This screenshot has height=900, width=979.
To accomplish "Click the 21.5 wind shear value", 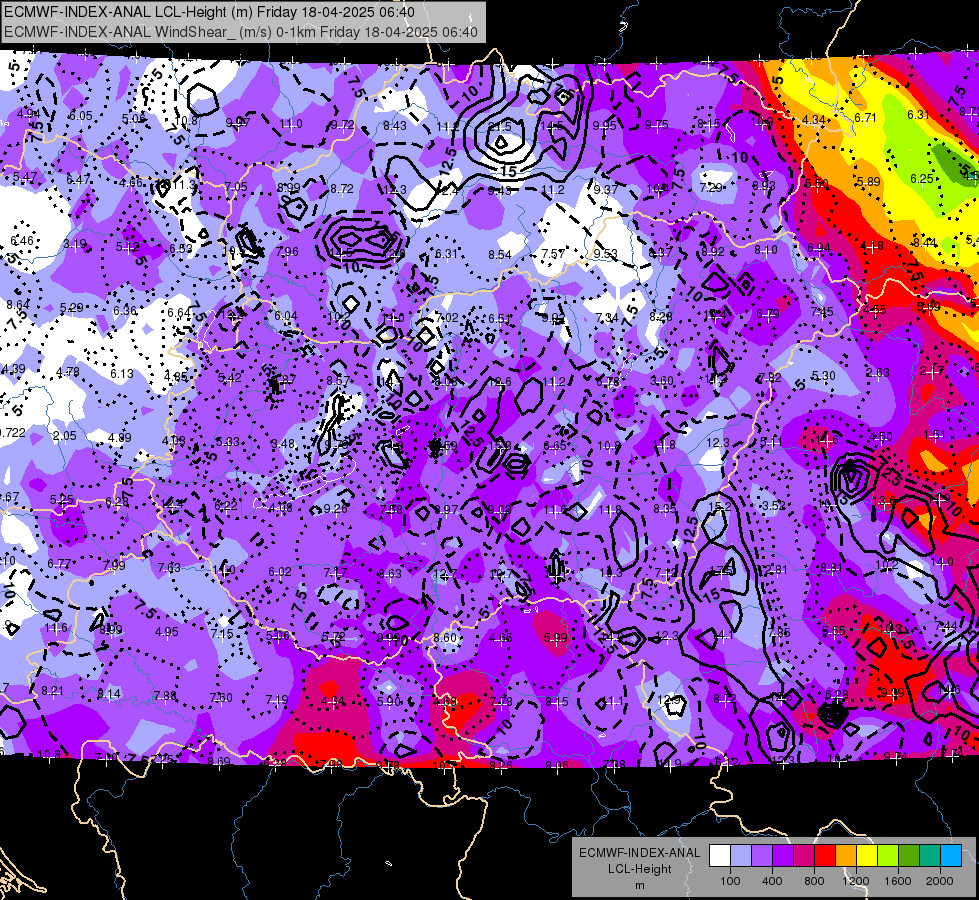I will (x=499, y=127).
